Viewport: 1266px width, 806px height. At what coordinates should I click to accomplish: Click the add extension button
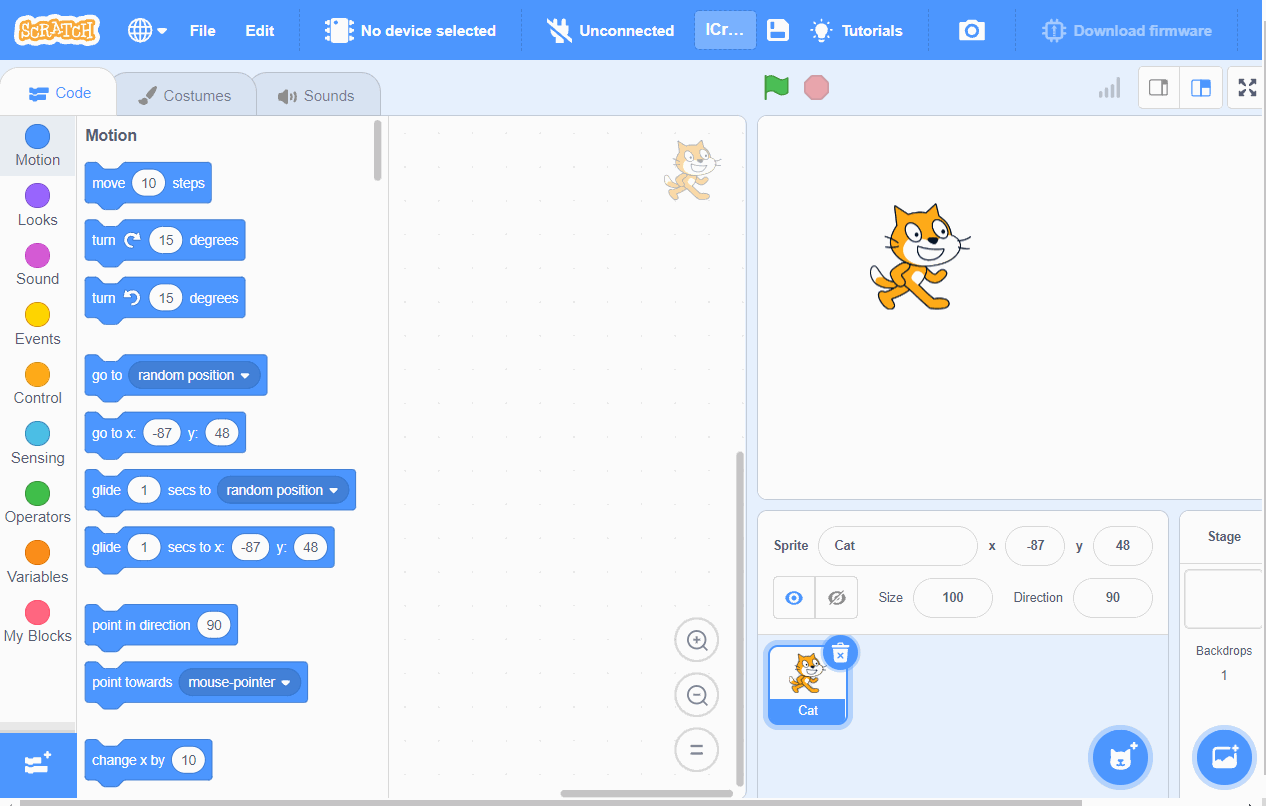[38, 765]
